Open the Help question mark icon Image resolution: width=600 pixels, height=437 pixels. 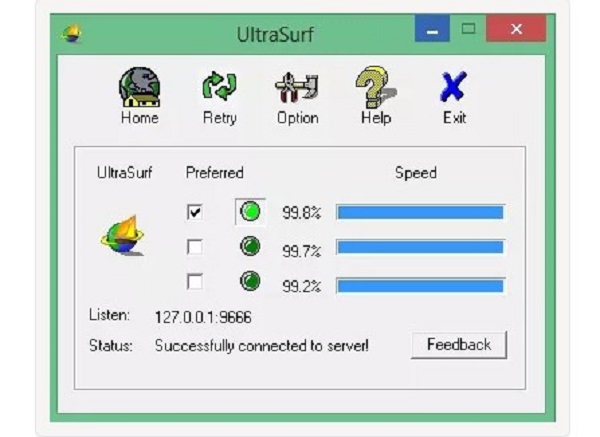click(376, 87)
